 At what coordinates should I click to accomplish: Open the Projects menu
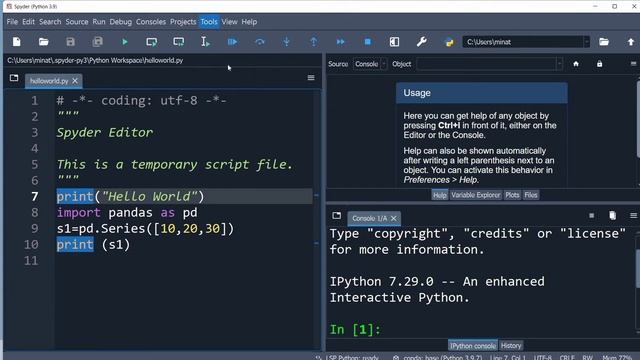pyautogui.click(x=183, y=22)
